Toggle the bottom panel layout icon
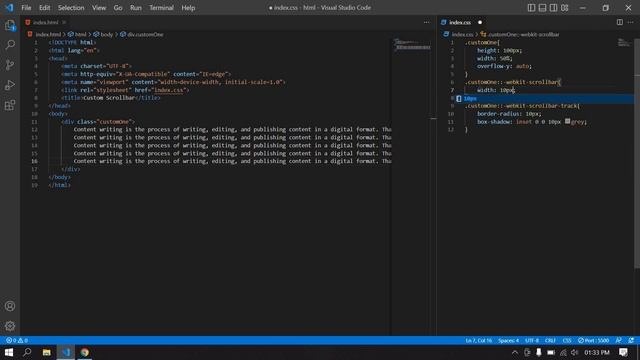640x360 pixels. pyautogui.click(x=542, y=8)
